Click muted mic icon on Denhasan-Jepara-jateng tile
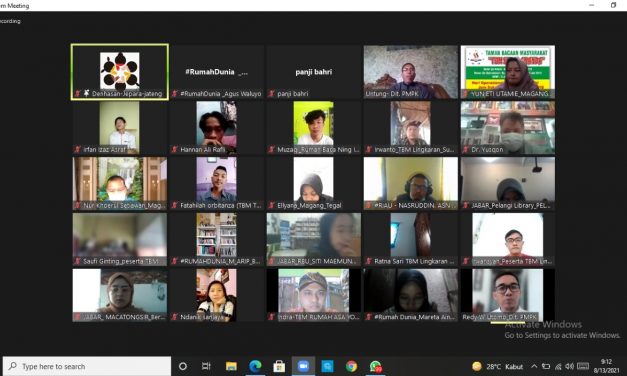 click(78, 94)
